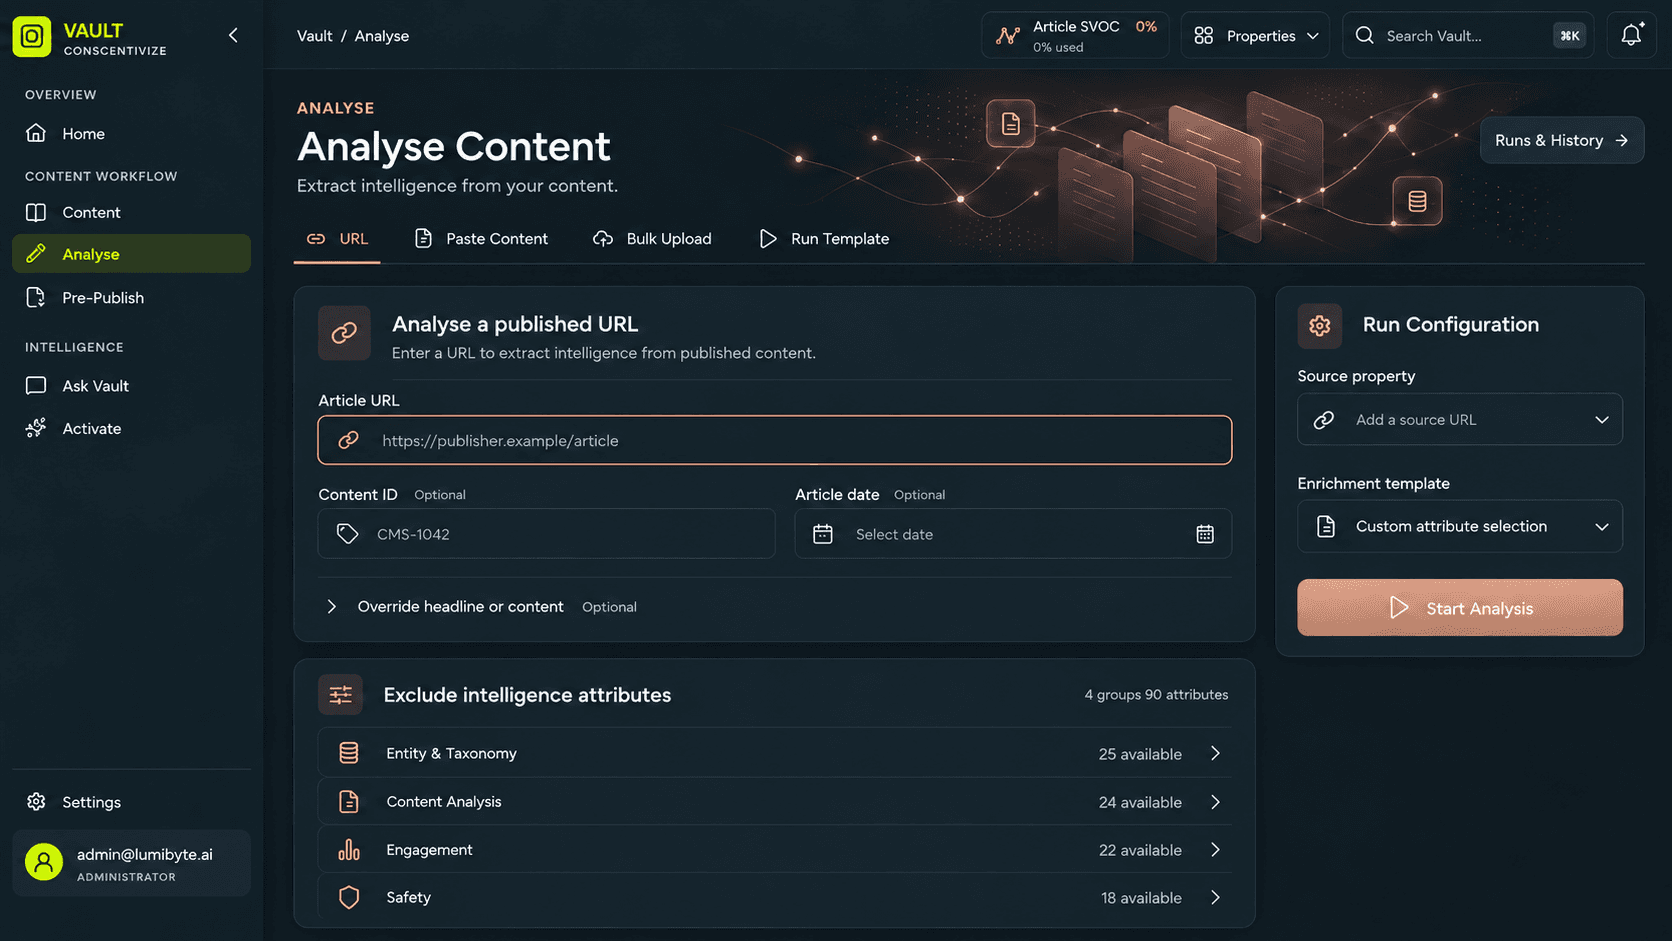Click the Pre-Publish document icon
This screenshot has height=941, width=1672.
click(x=36, y=297)
